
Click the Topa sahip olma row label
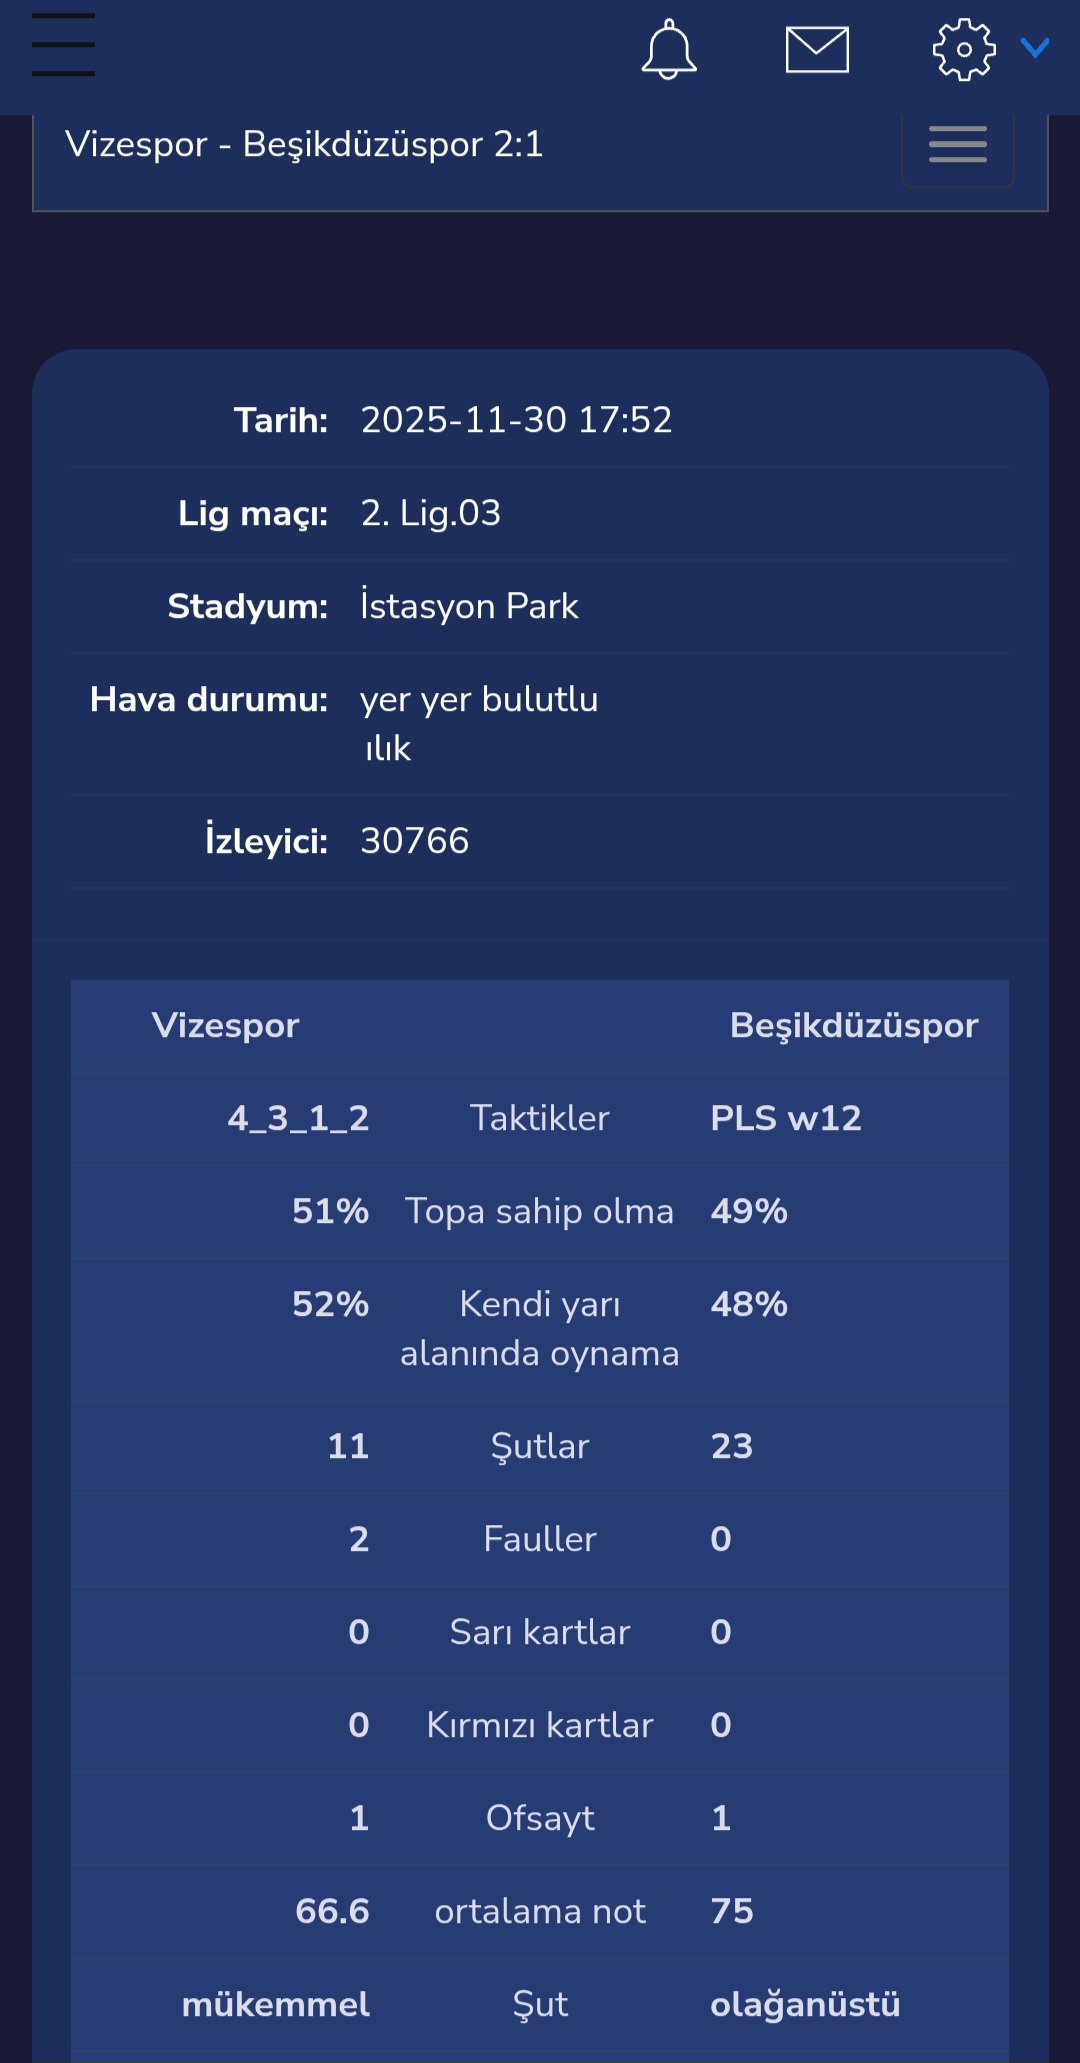click(x=539, y=1211)
